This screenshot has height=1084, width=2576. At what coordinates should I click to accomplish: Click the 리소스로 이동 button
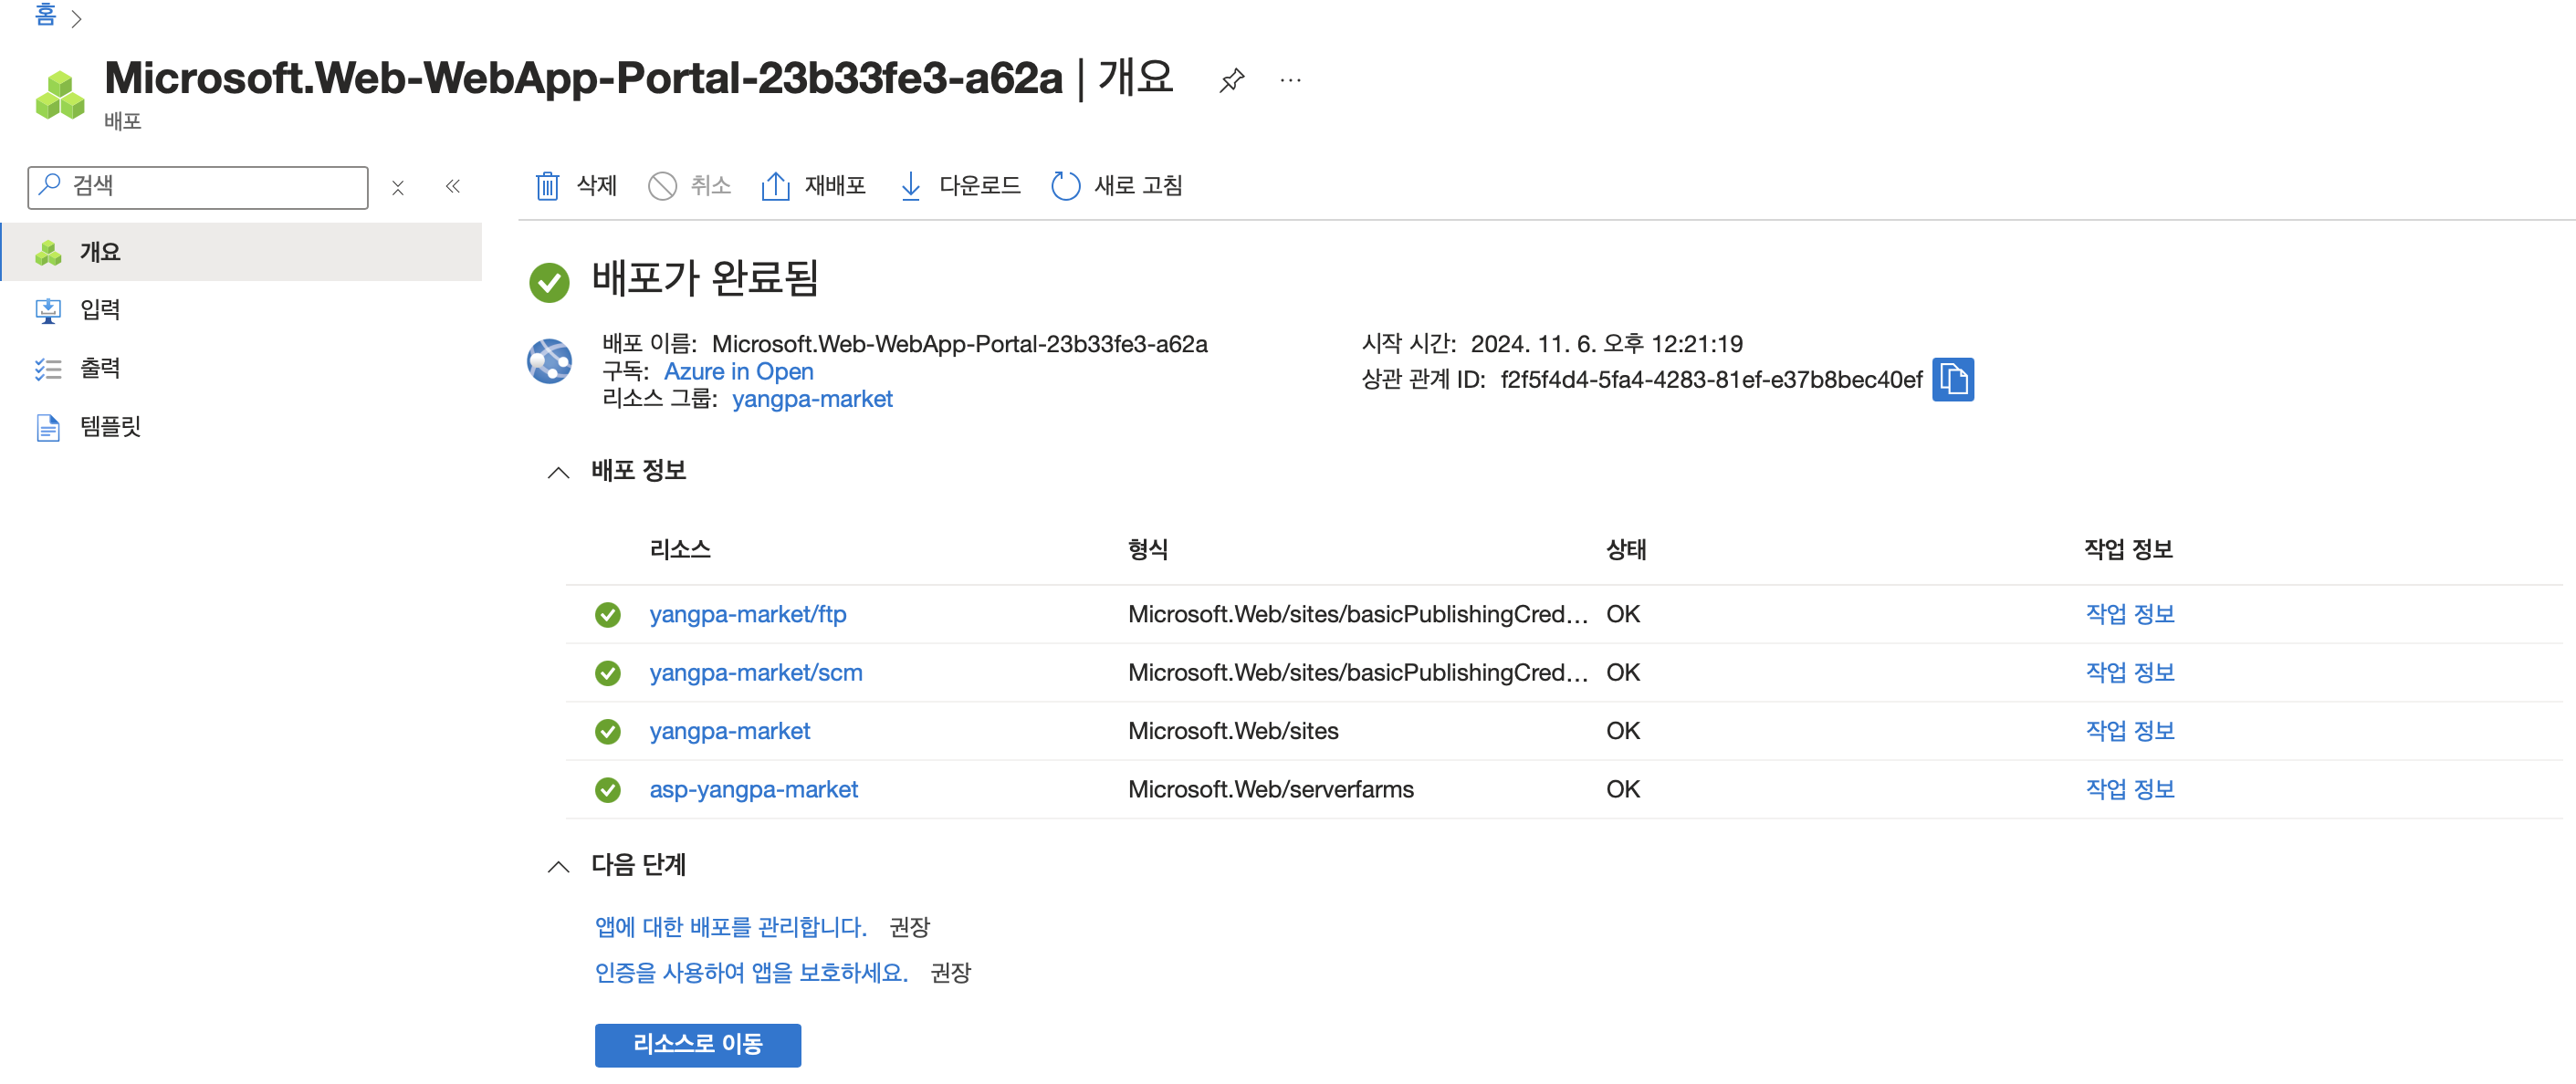[697, 1044]
